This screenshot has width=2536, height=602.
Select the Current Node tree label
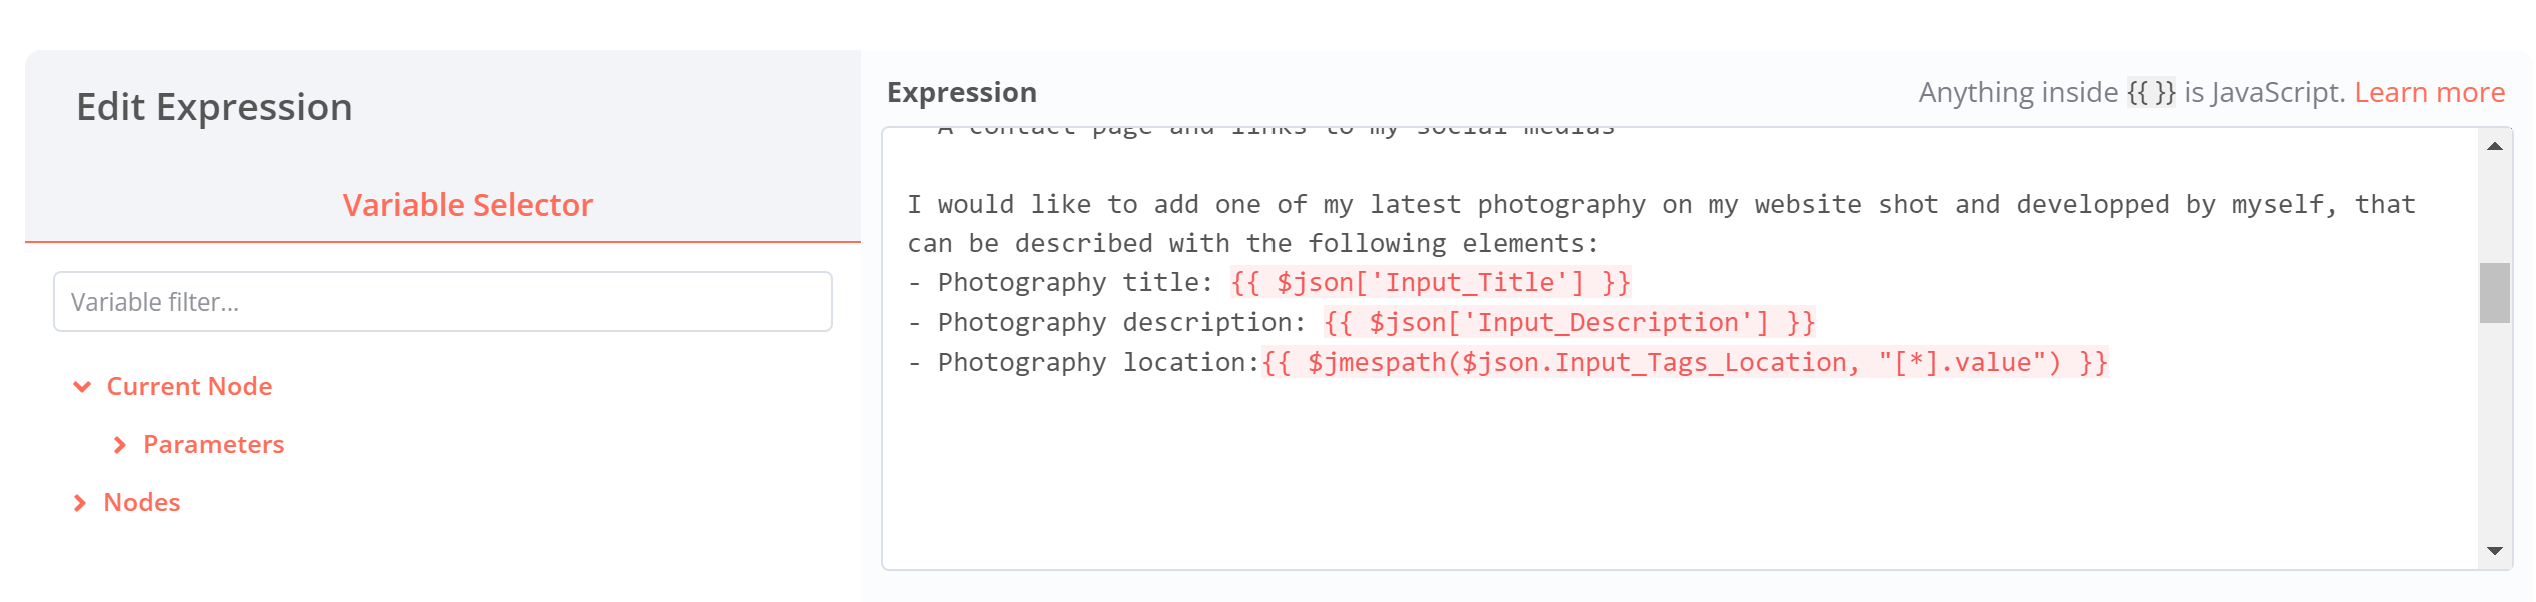click(x=189, y=387)
